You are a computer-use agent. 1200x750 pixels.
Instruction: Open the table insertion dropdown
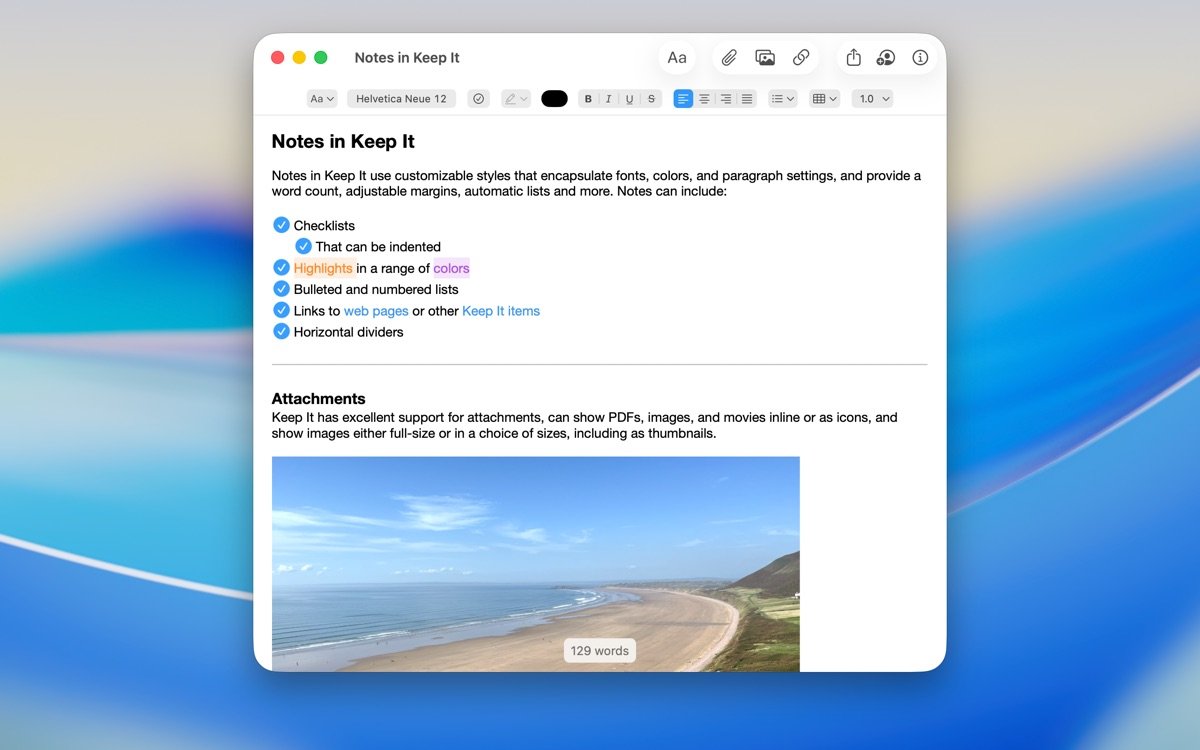(823, 98)
